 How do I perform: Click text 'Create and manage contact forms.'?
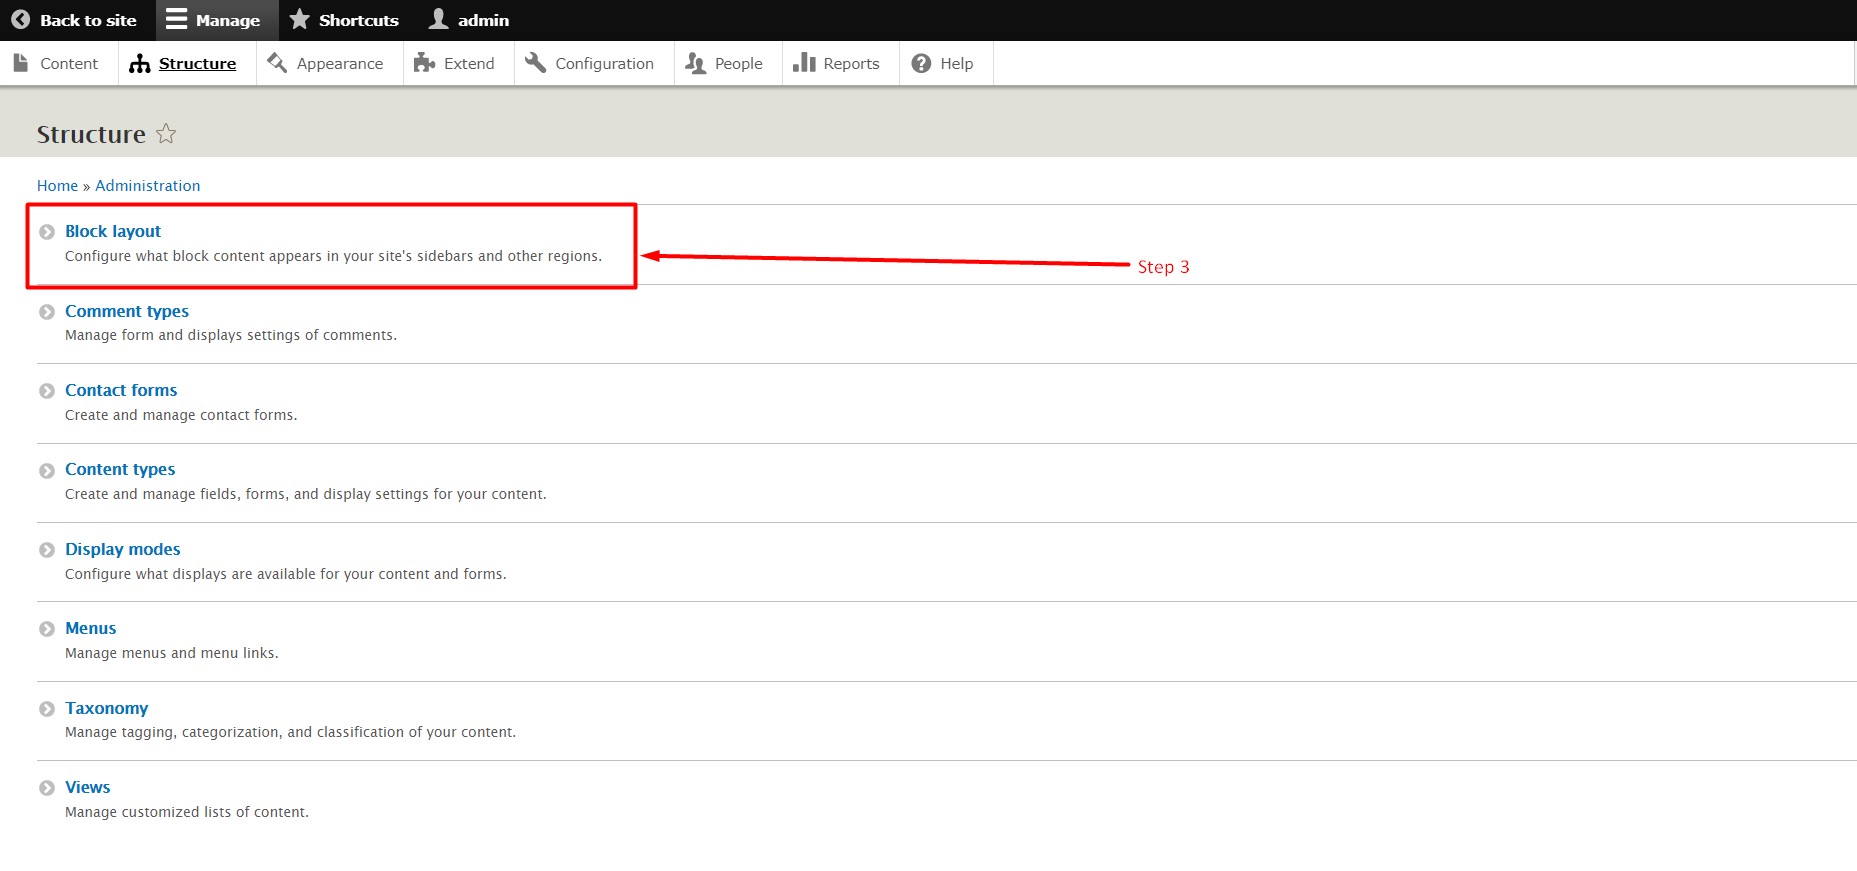tap(181, 415)
